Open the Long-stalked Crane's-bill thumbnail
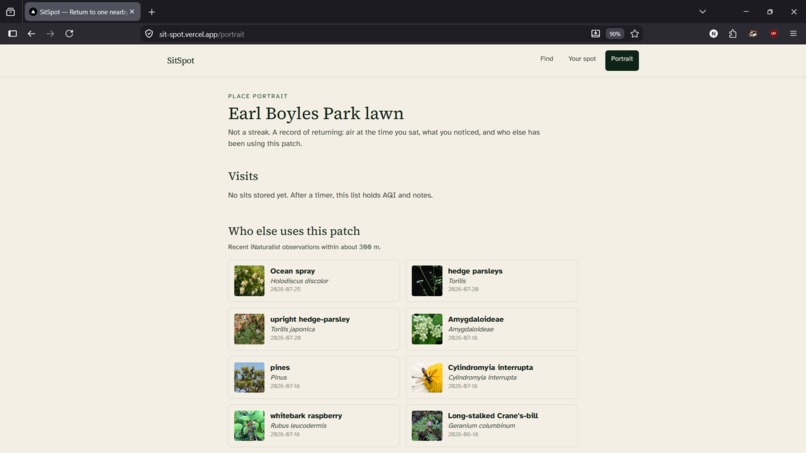 427,426
